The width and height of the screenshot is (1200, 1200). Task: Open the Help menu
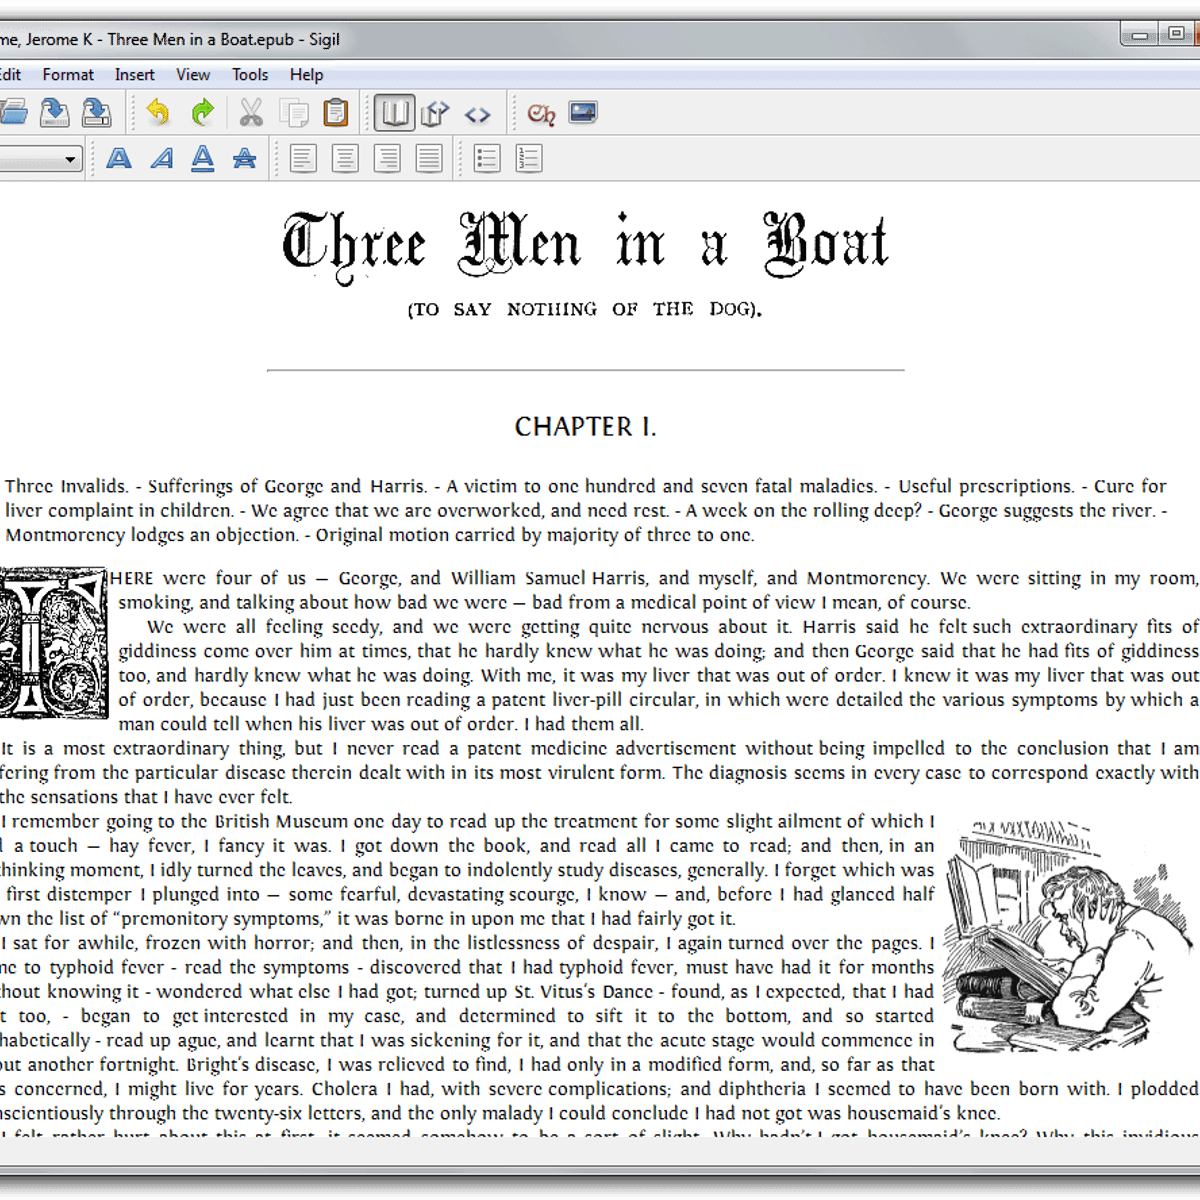[307, 75]
